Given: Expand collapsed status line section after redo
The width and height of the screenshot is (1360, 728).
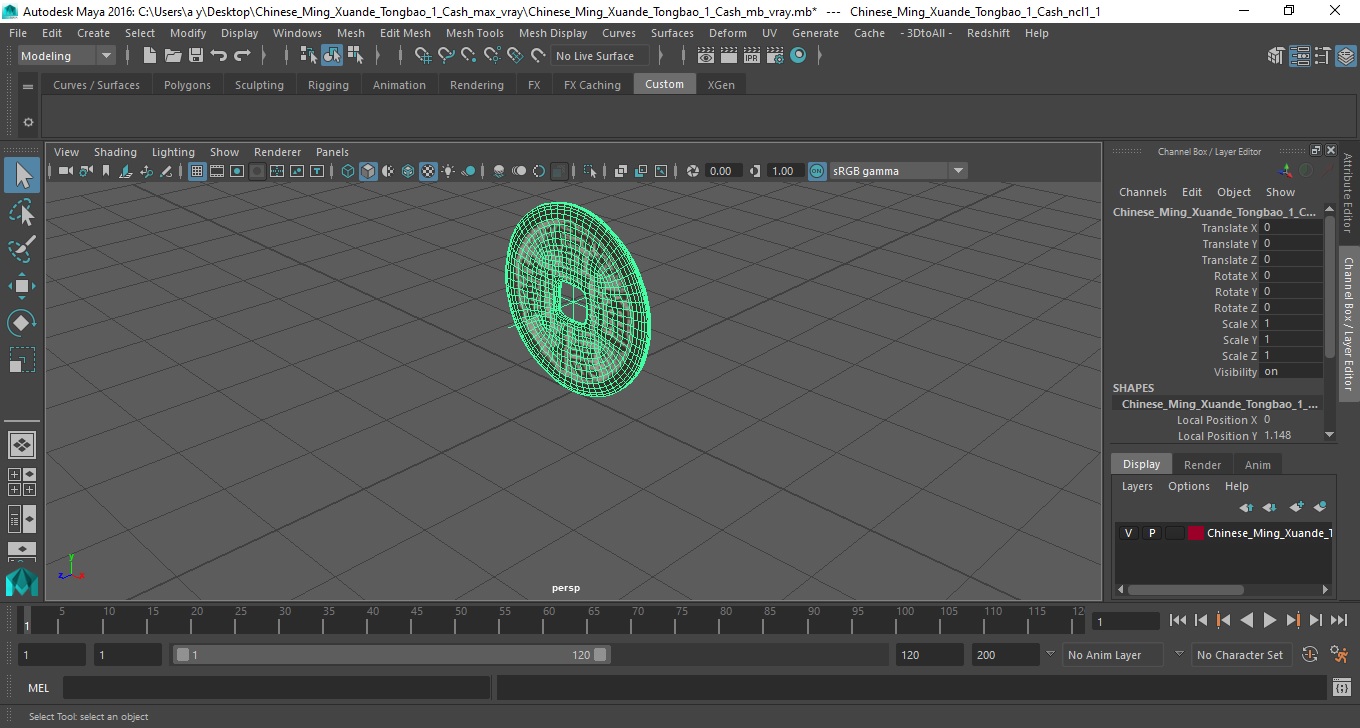Looking at the screenshot, I should [x=266, y=56].
